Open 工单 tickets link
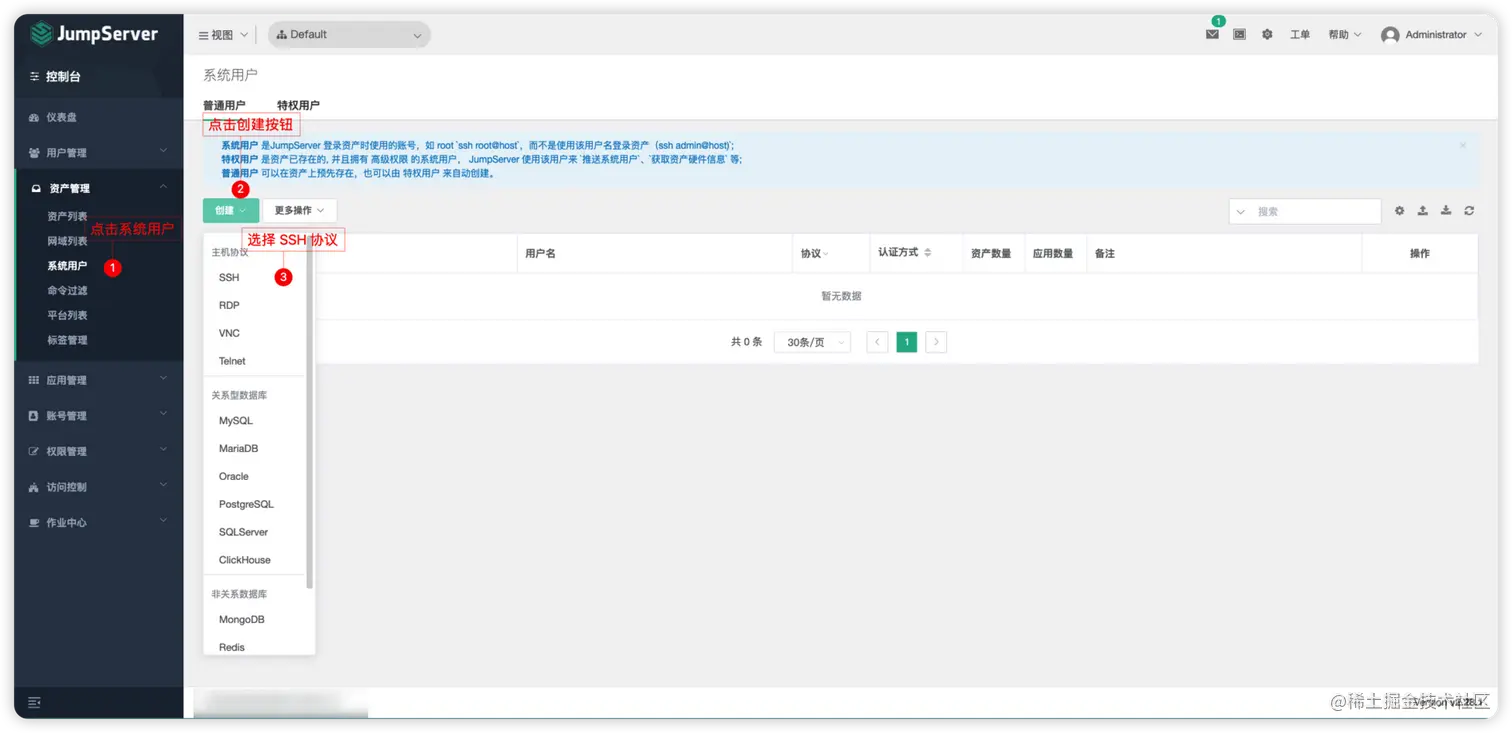 coord(1299,35)
